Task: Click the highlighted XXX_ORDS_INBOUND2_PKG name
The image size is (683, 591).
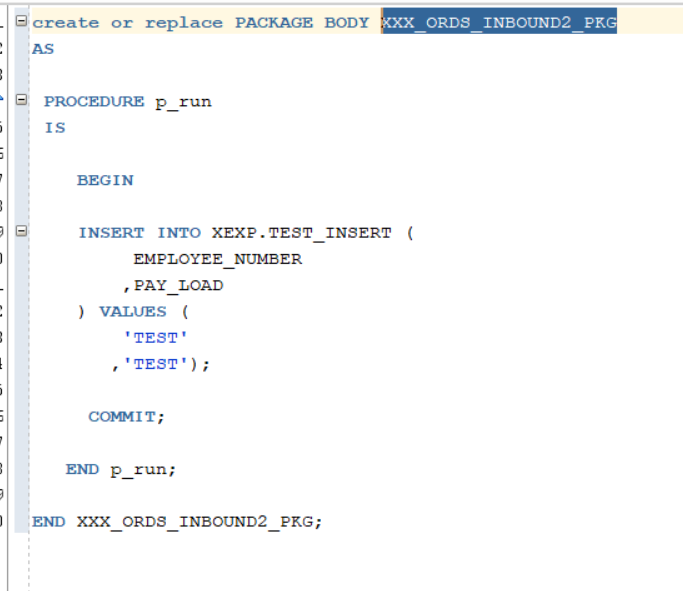Action: tap(499, 22)
